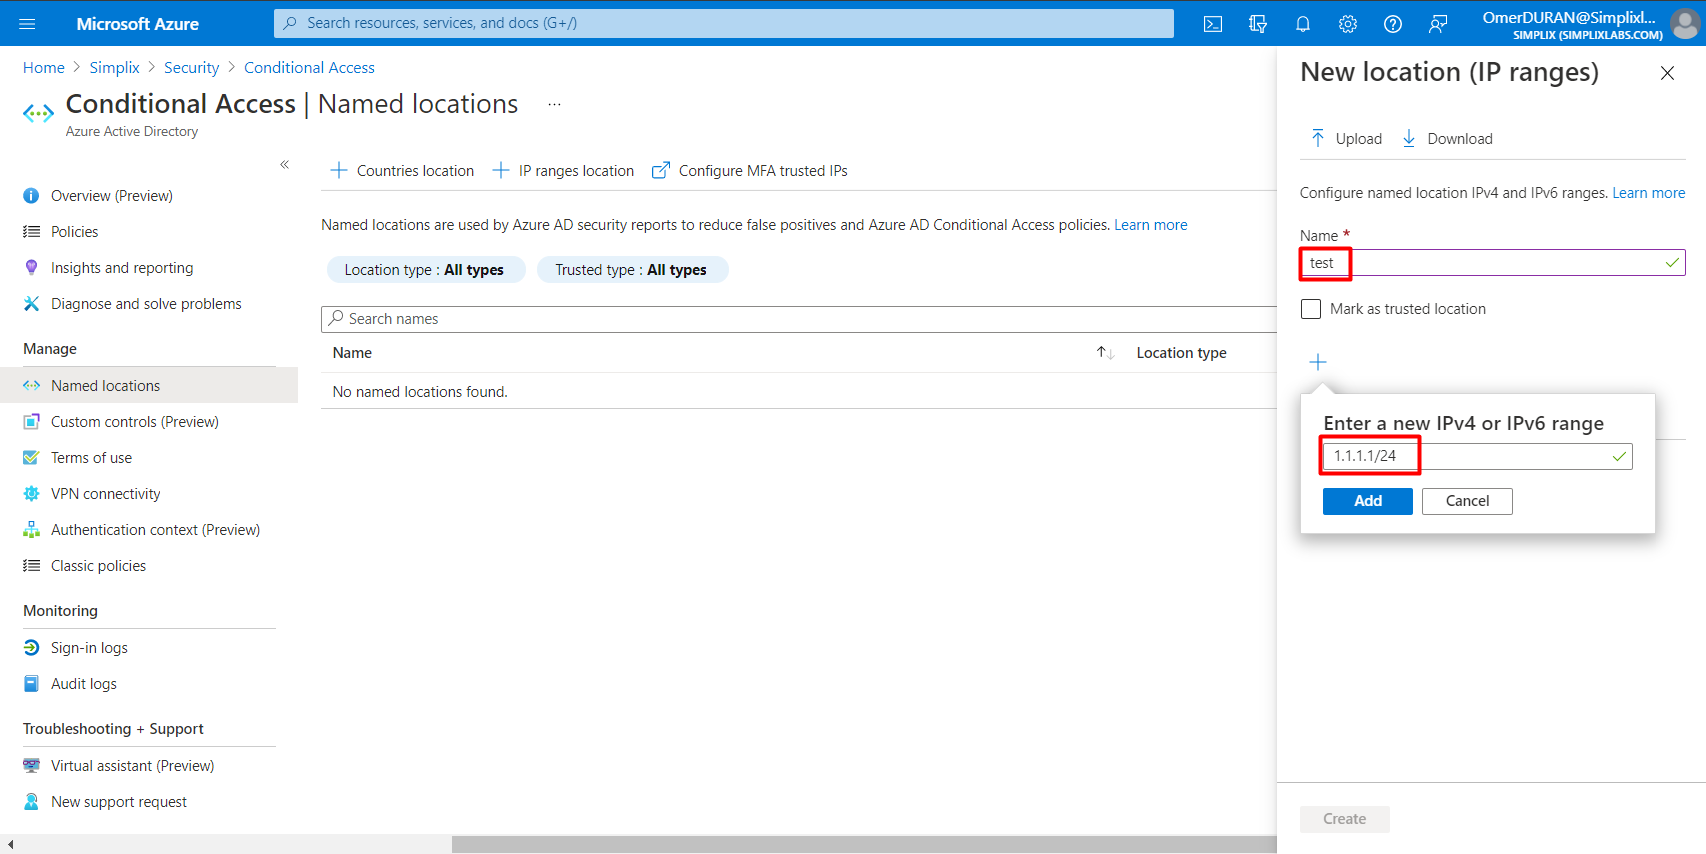Click into the Name field containing test

coord(1493,263)
